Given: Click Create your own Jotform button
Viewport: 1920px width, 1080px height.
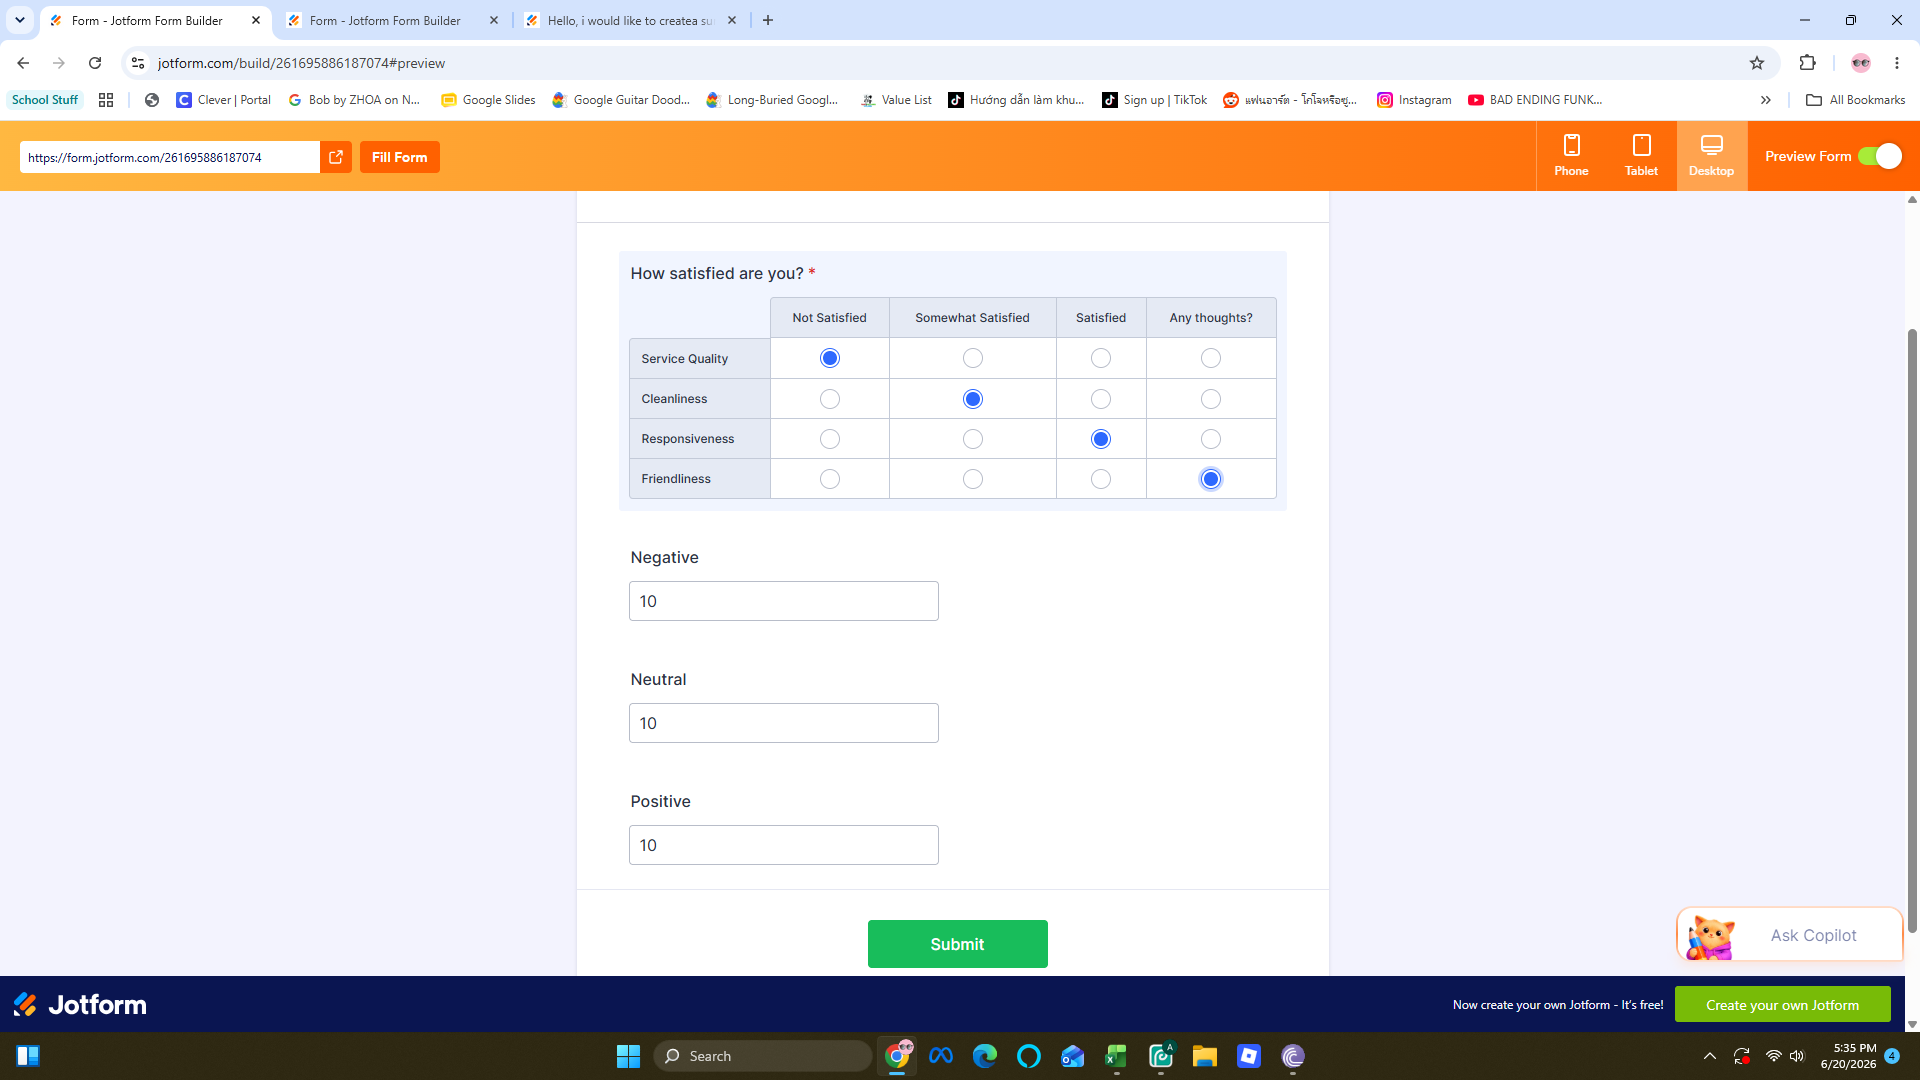Looking at the screenshot, I should [1782, 1005].
